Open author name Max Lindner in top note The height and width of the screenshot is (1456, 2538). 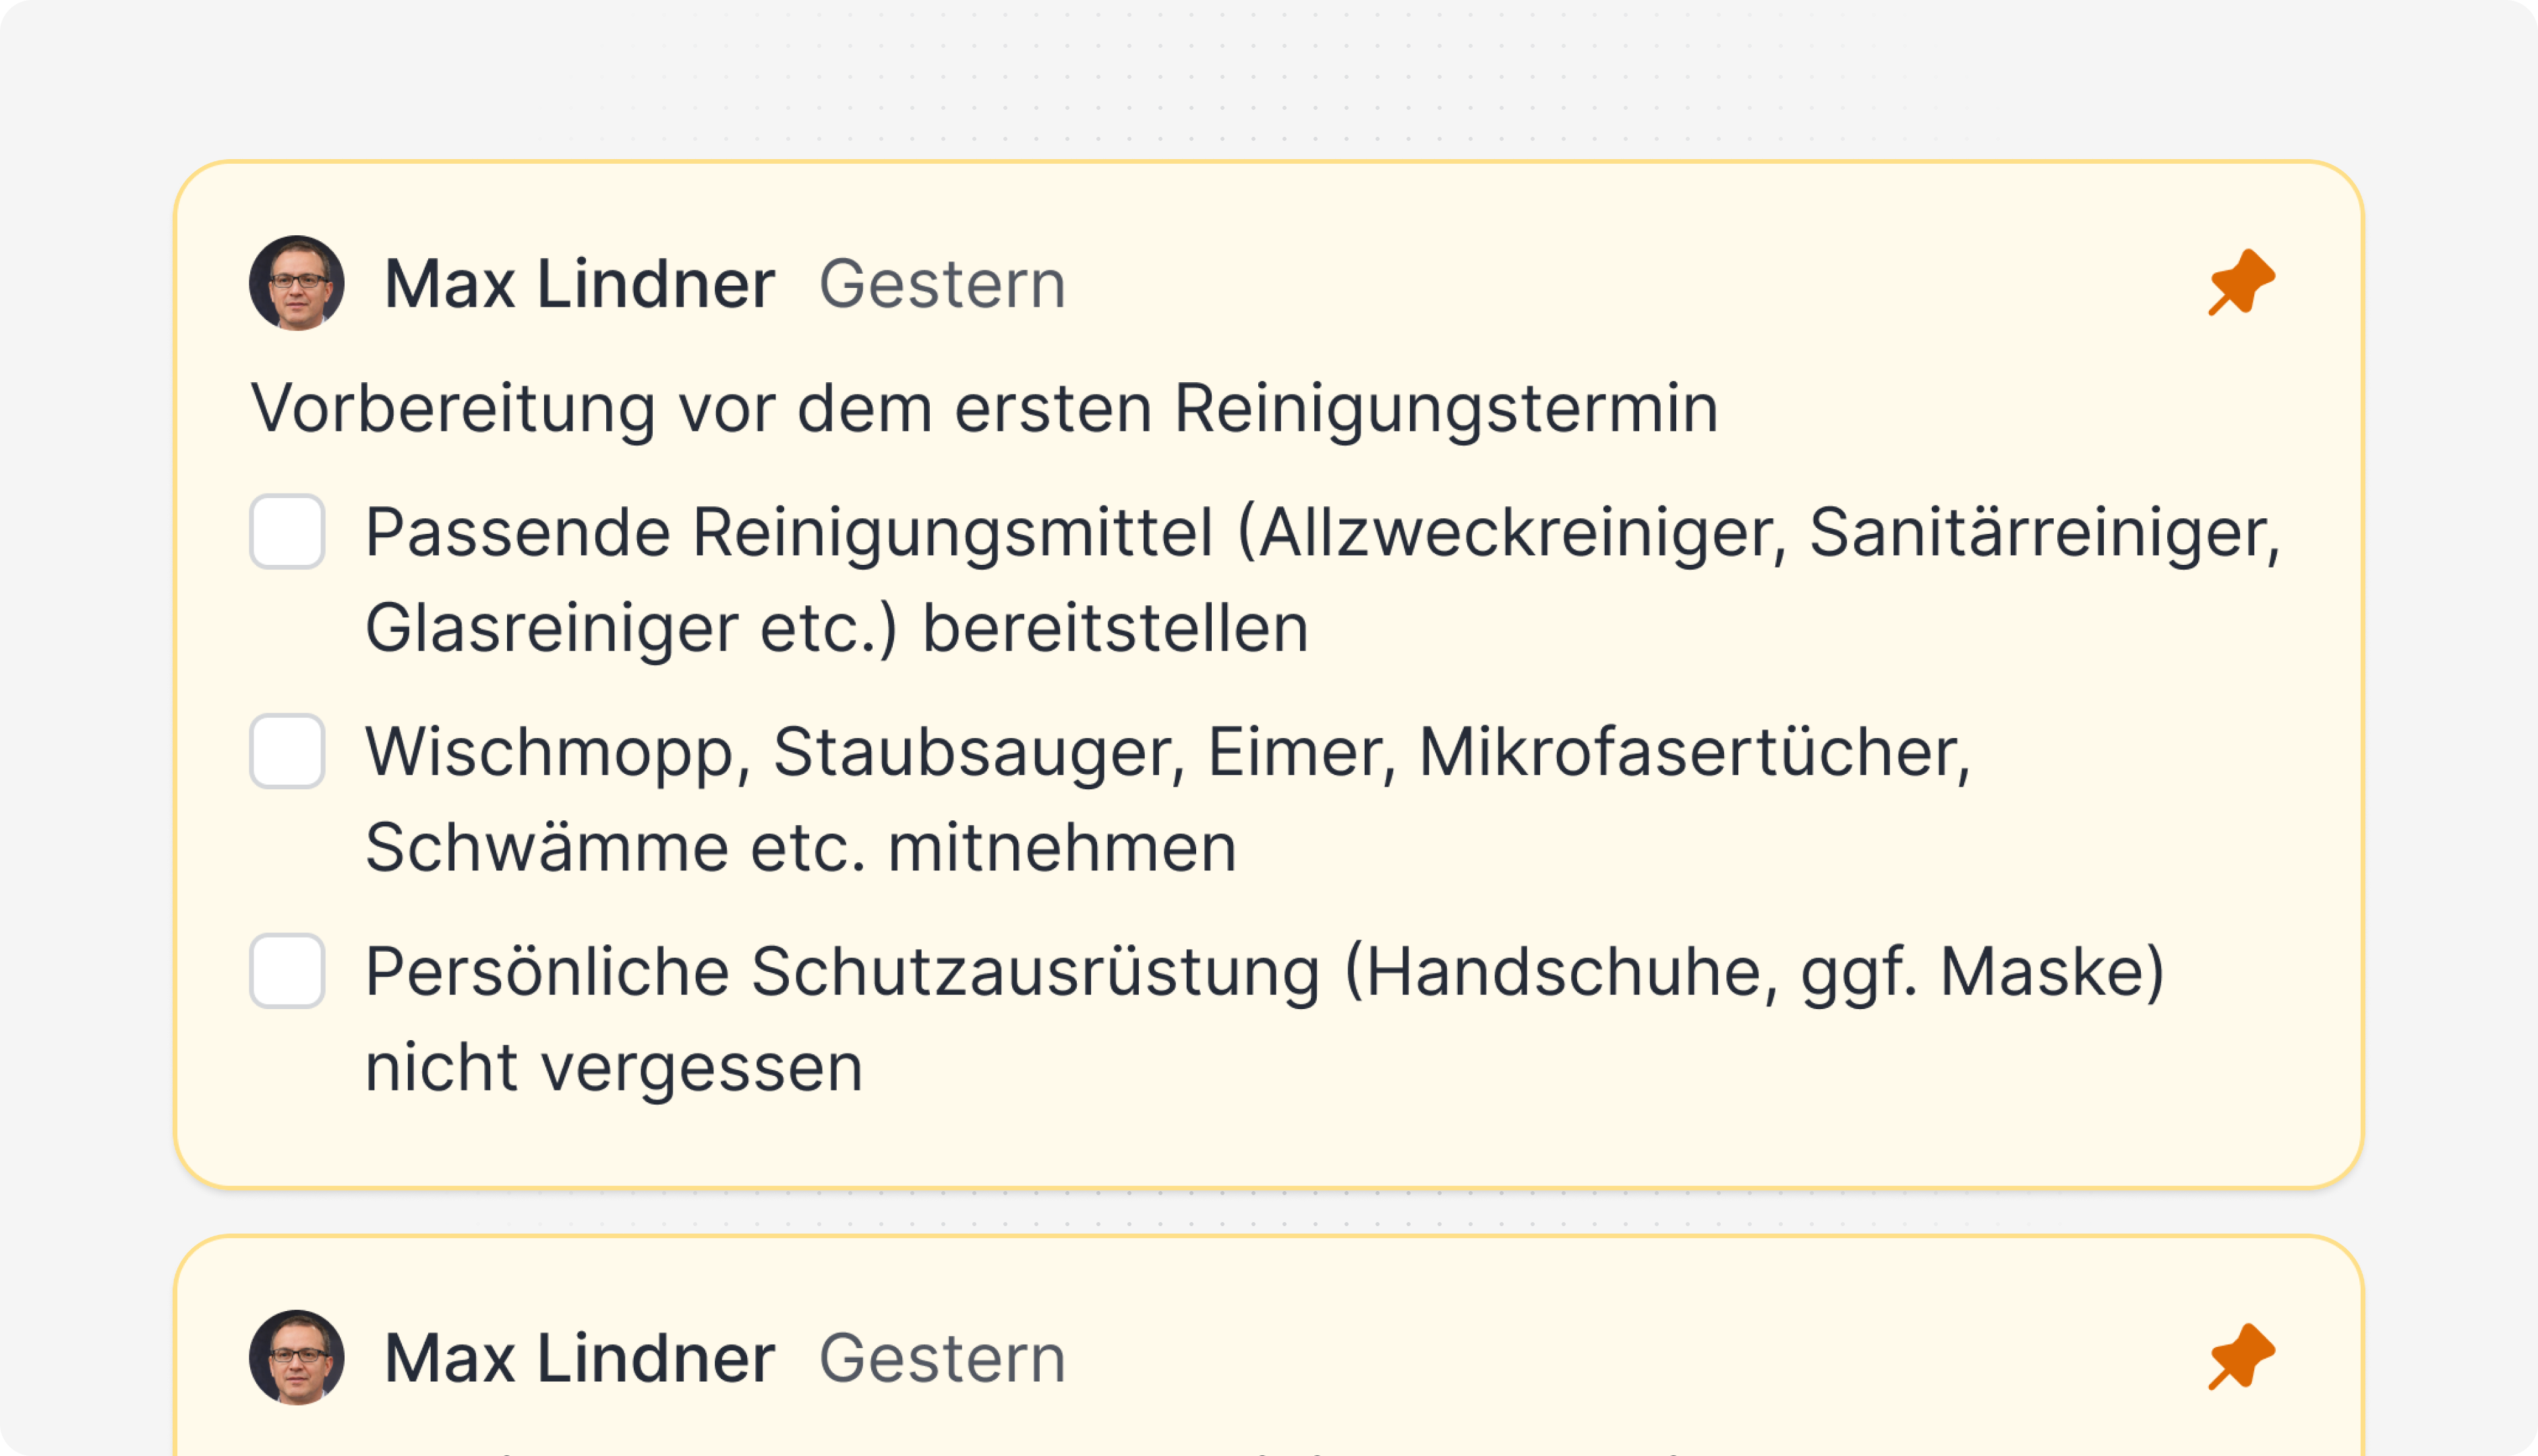(579, 284)
